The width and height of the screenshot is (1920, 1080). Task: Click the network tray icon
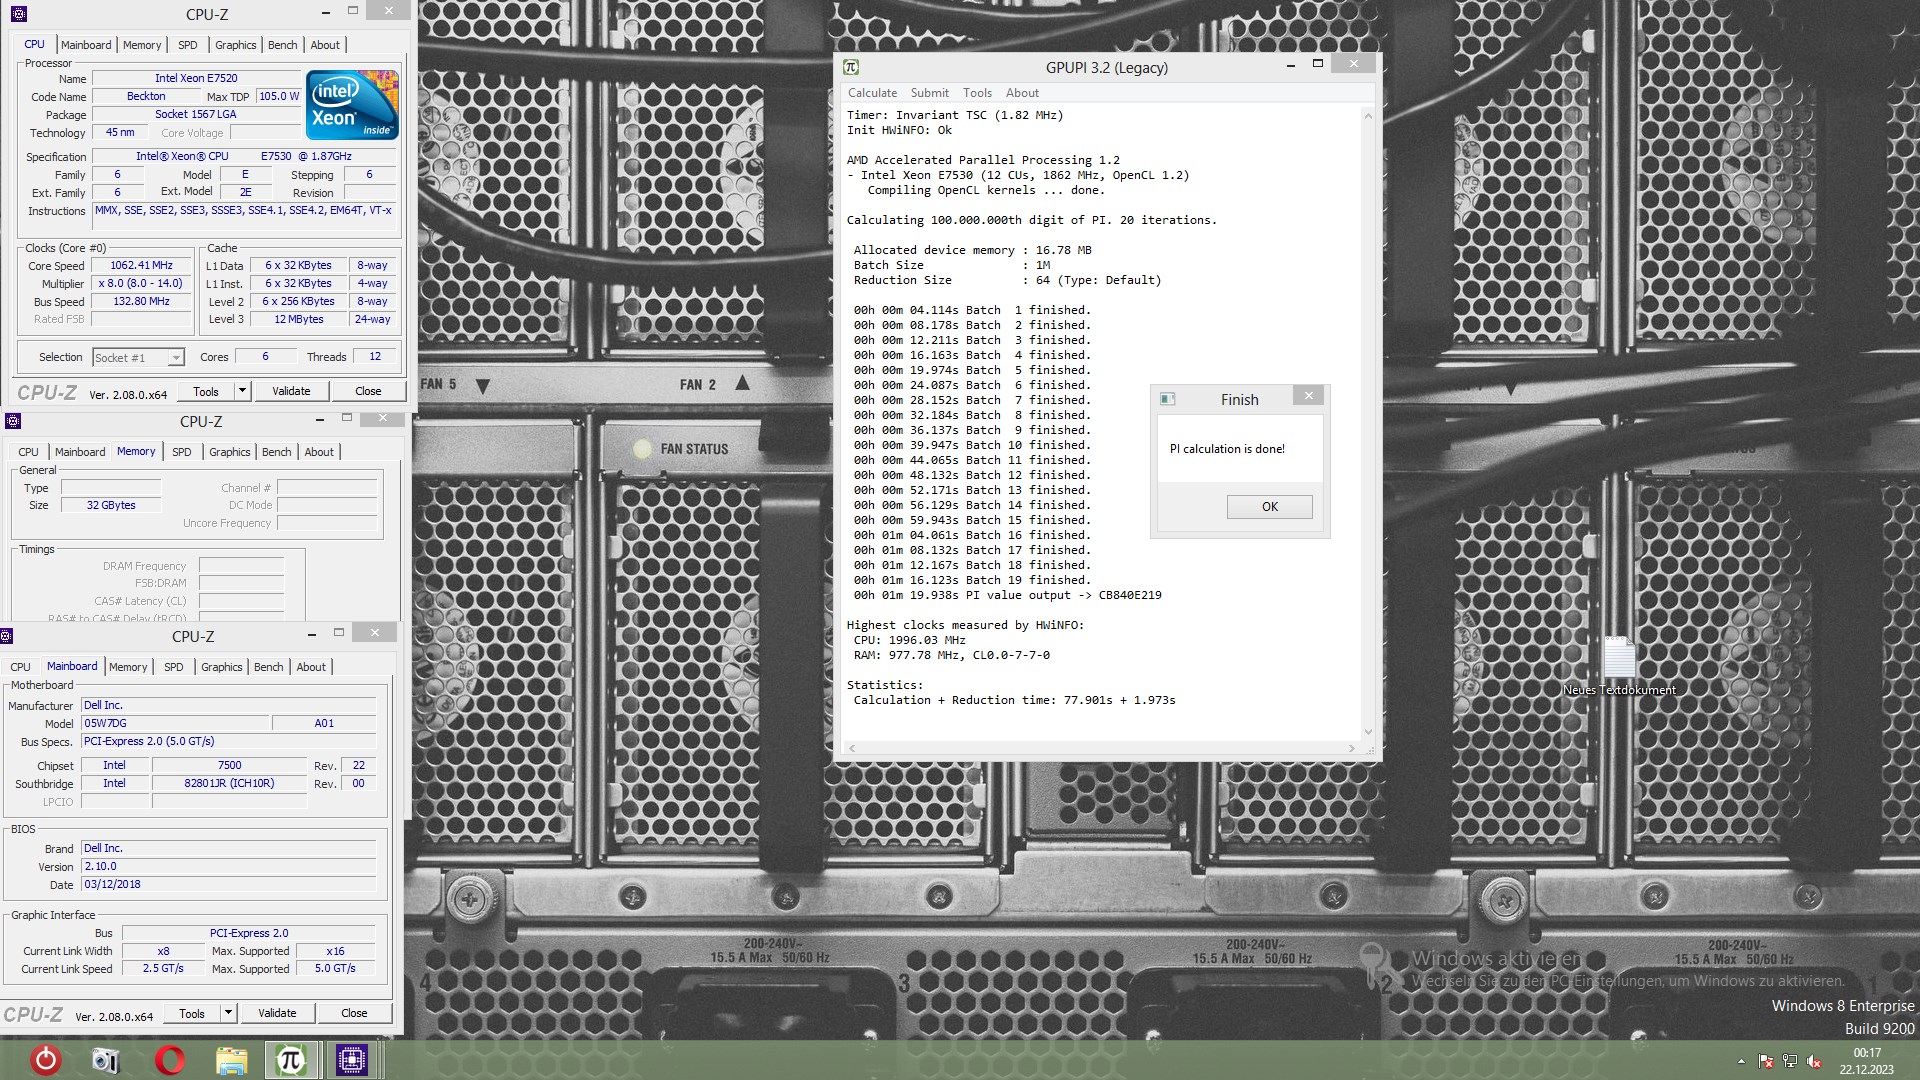[1790, 1061]
